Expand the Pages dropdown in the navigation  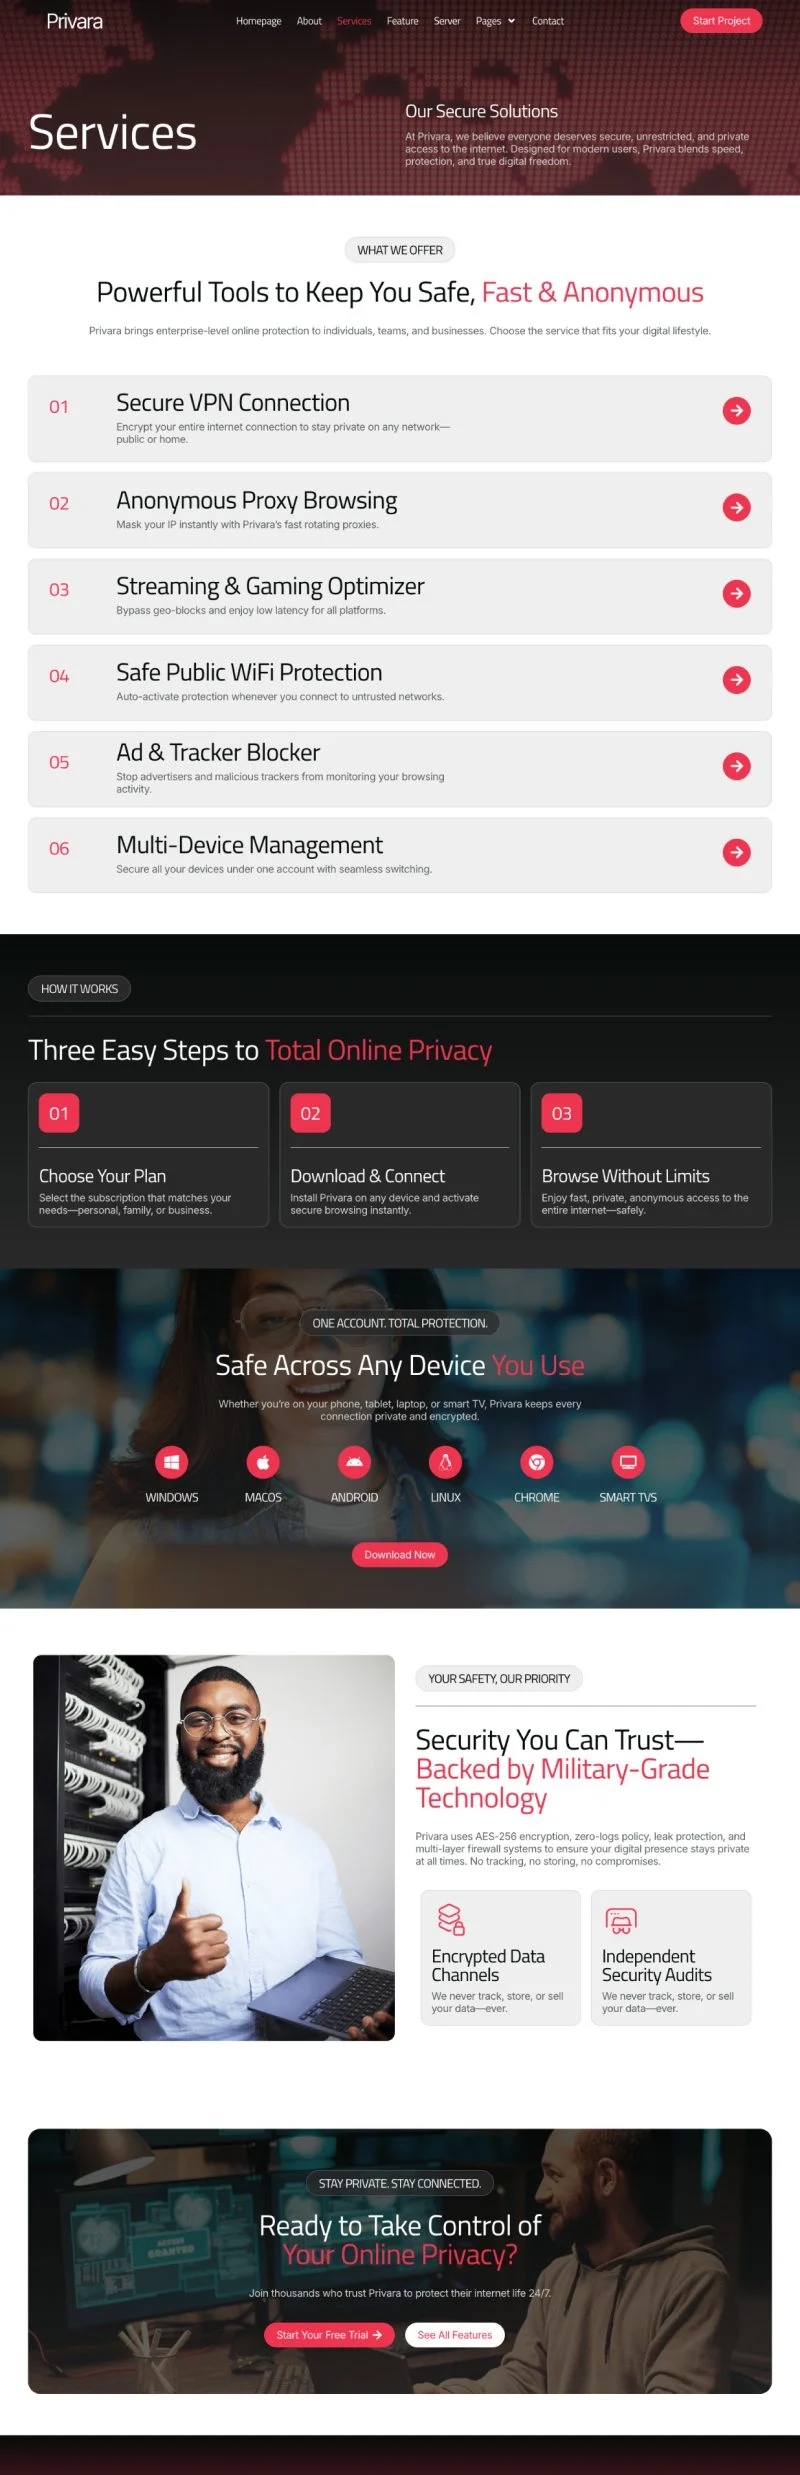[495, 21]
